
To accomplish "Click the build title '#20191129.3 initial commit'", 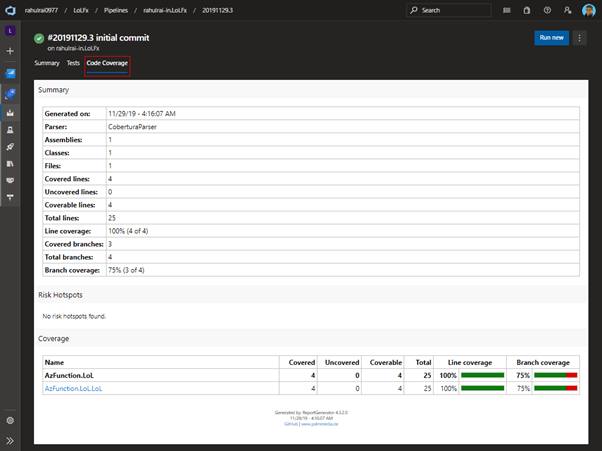I will click(x=98, y=38).
